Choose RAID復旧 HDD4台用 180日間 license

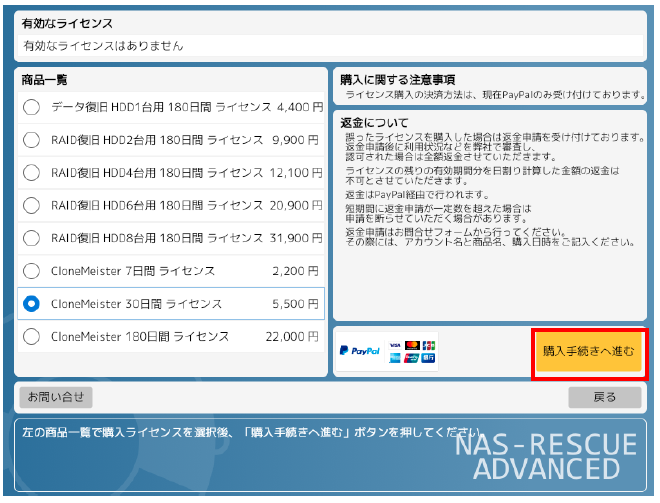pos(32,173)
